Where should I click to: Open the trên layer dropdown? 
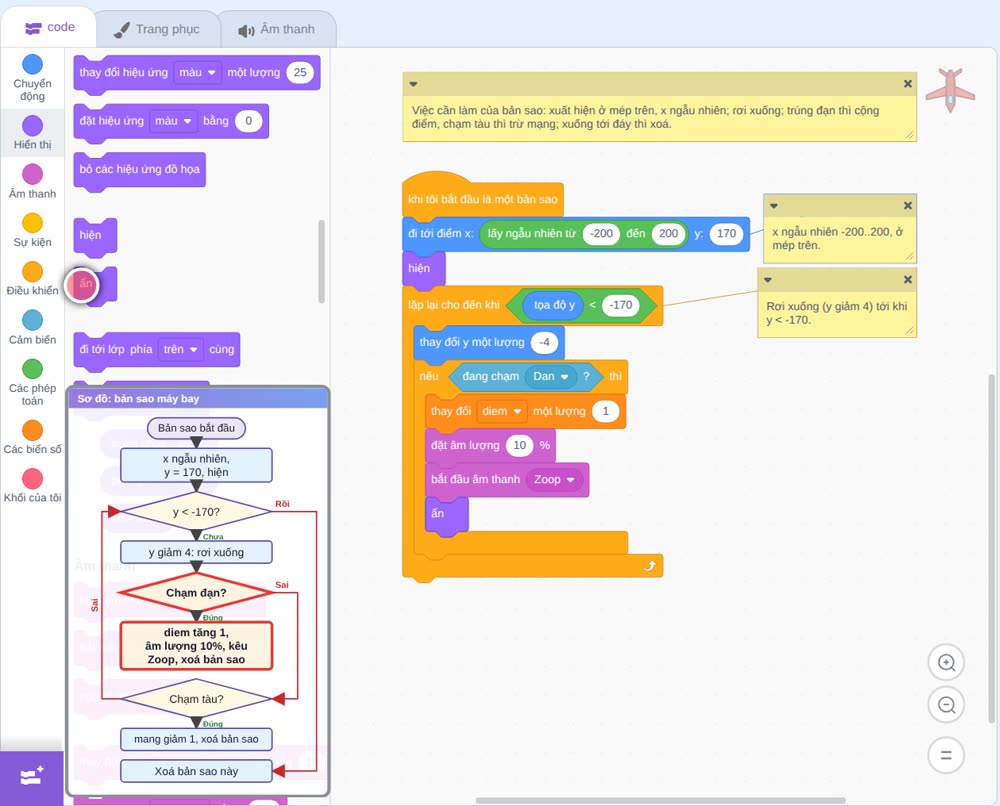[x=180, y=349]
